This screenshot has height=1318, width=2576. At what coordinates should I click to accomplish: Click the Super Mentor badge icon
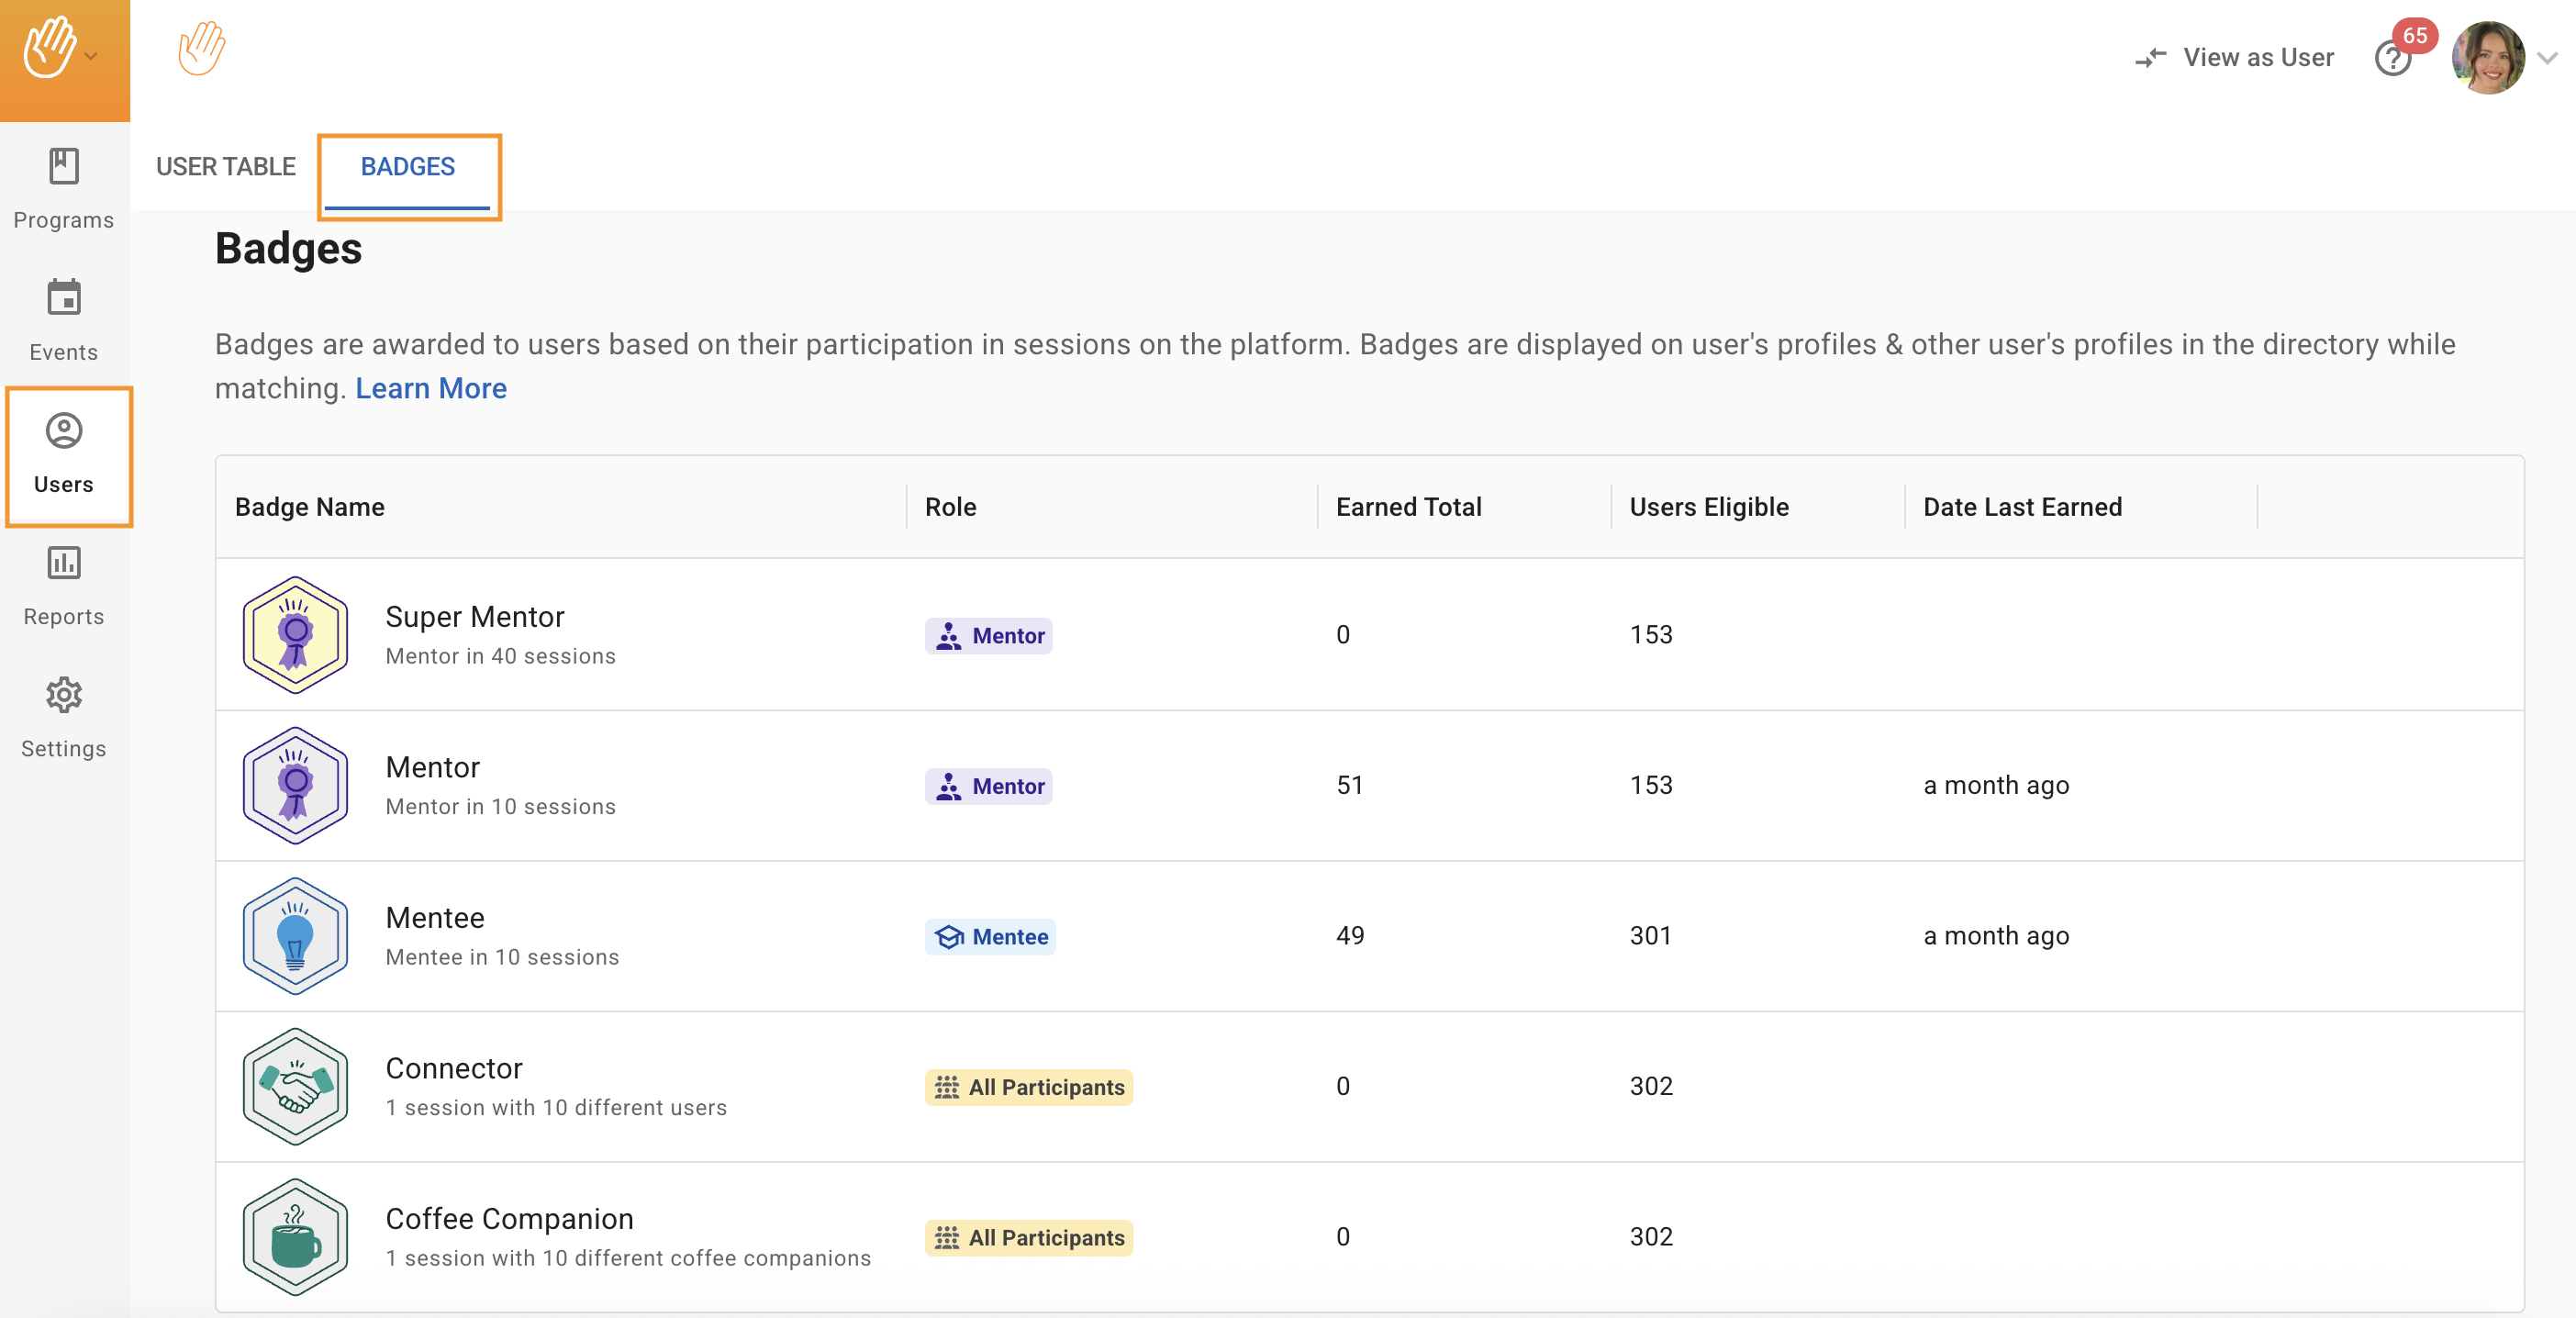295,634
